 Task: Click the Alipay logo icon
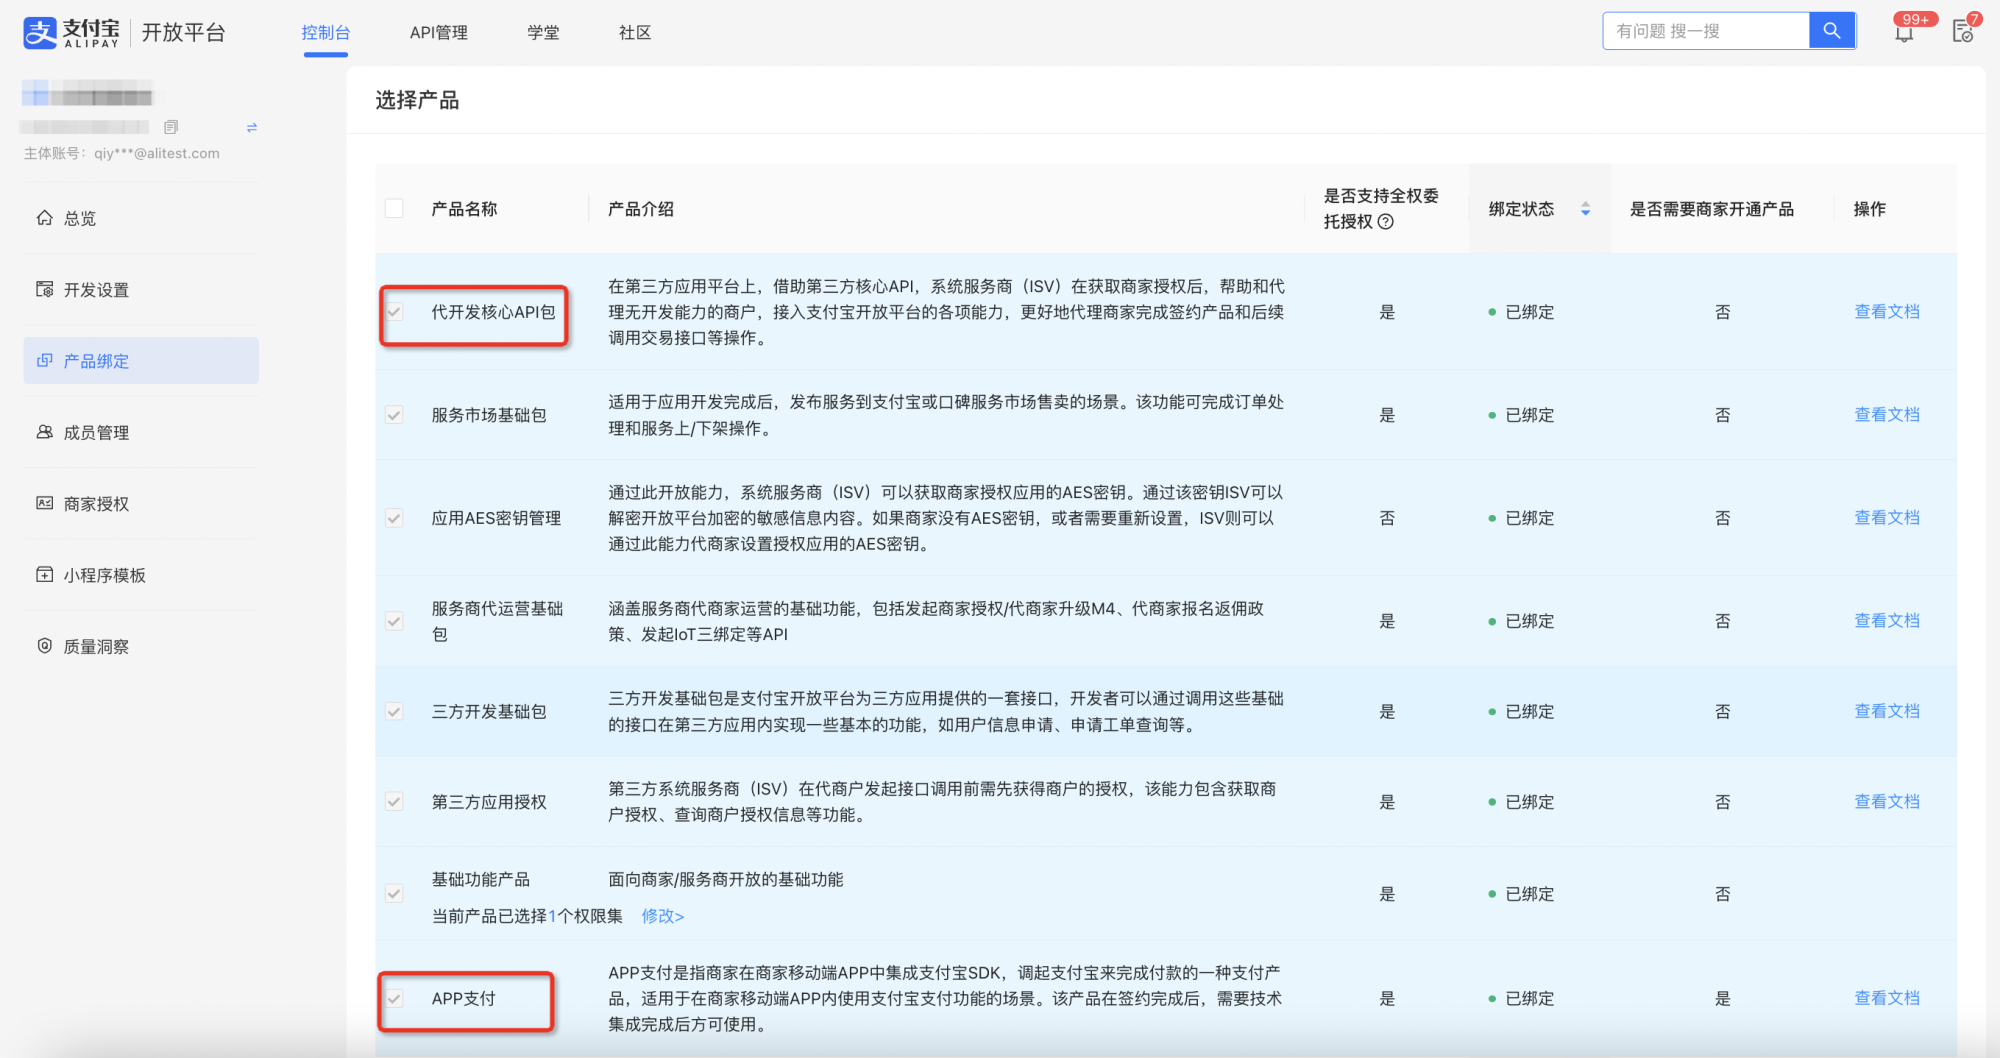pos(40,33)
